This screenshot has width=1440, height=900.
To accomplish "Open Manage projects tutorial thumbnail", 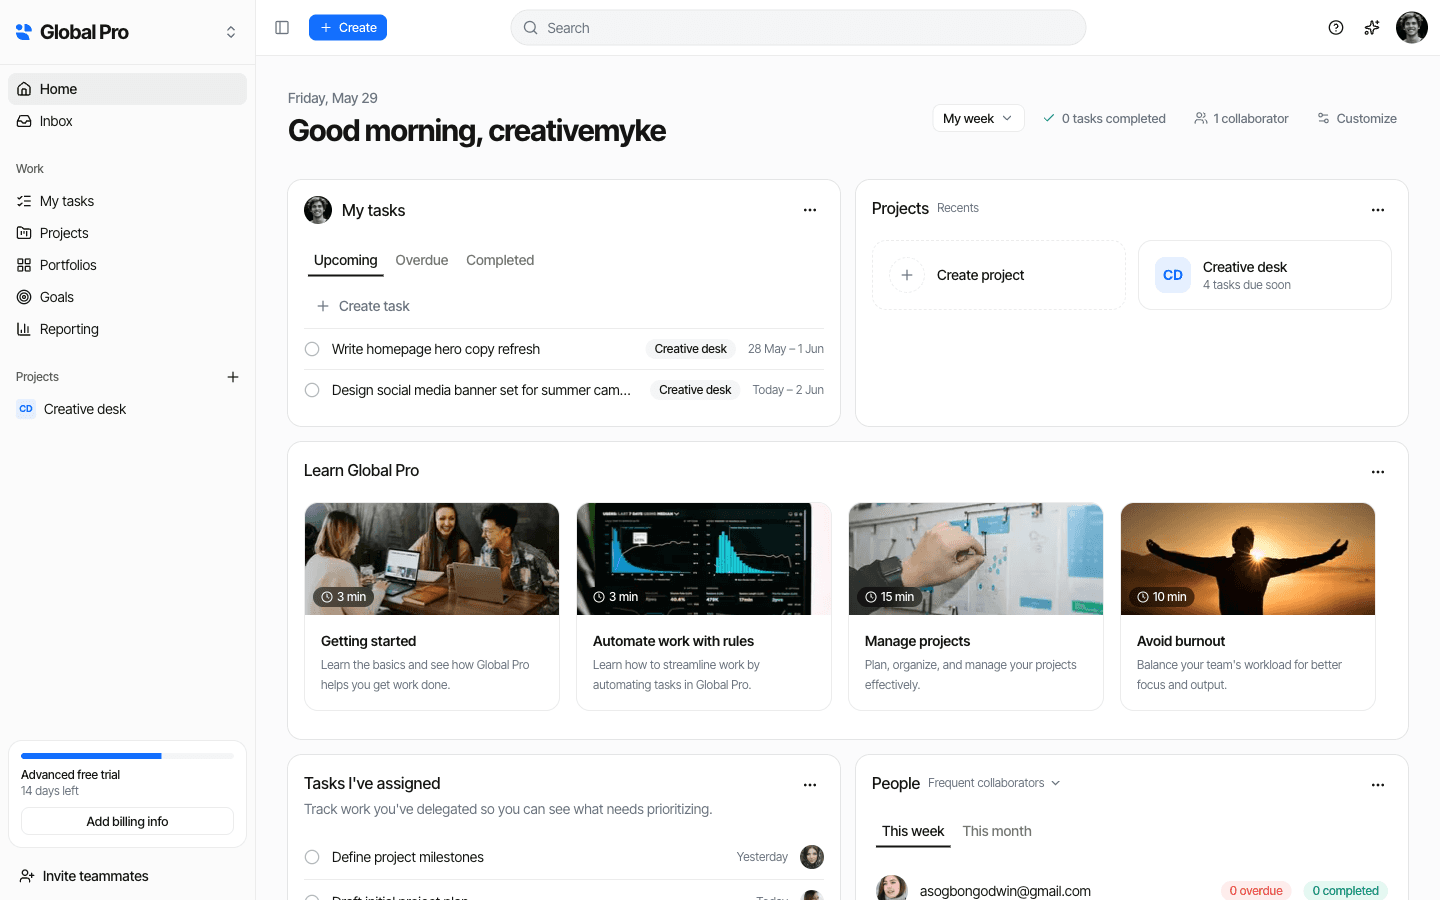I will tap(976, 559).
